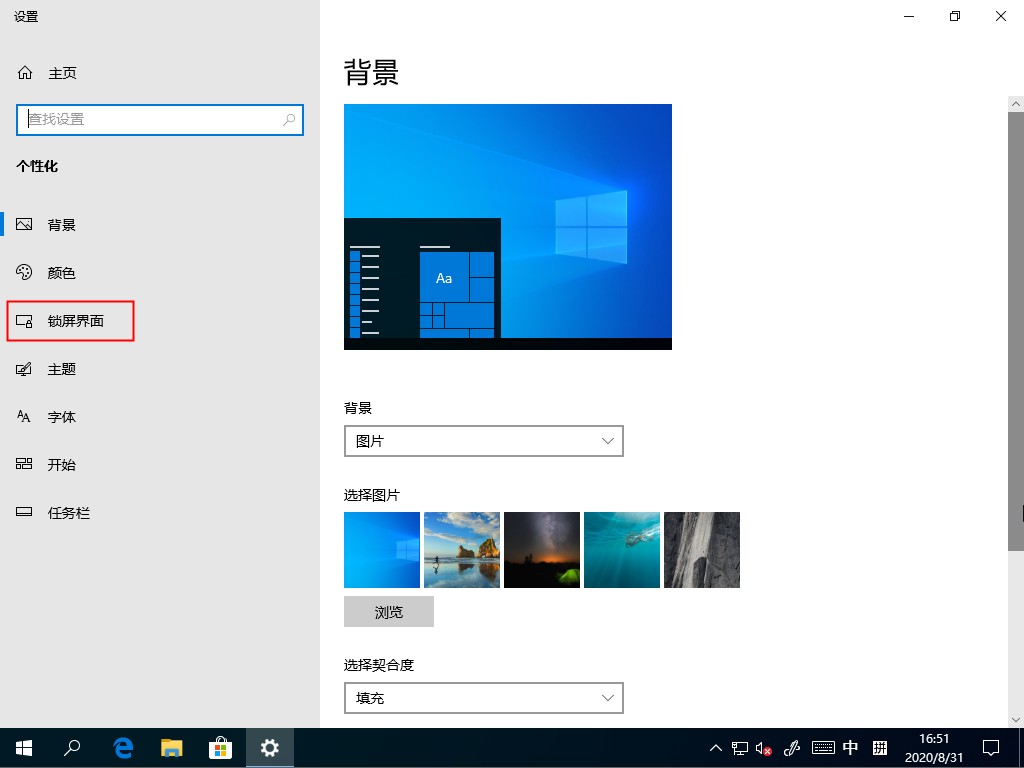Expand the search settings magnifier
The image size is (1024, 768).
tap(289, 119)
